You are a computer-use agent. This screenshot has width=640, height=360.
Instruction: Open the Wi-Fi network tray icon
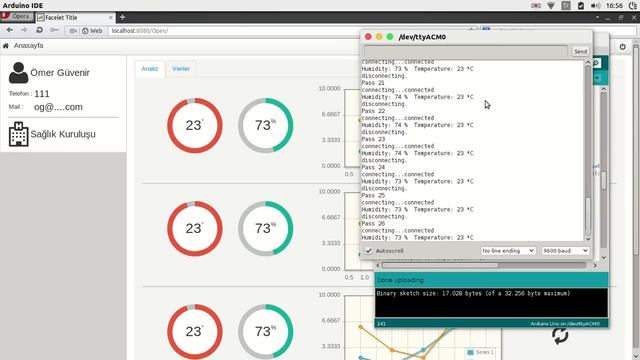551,6
